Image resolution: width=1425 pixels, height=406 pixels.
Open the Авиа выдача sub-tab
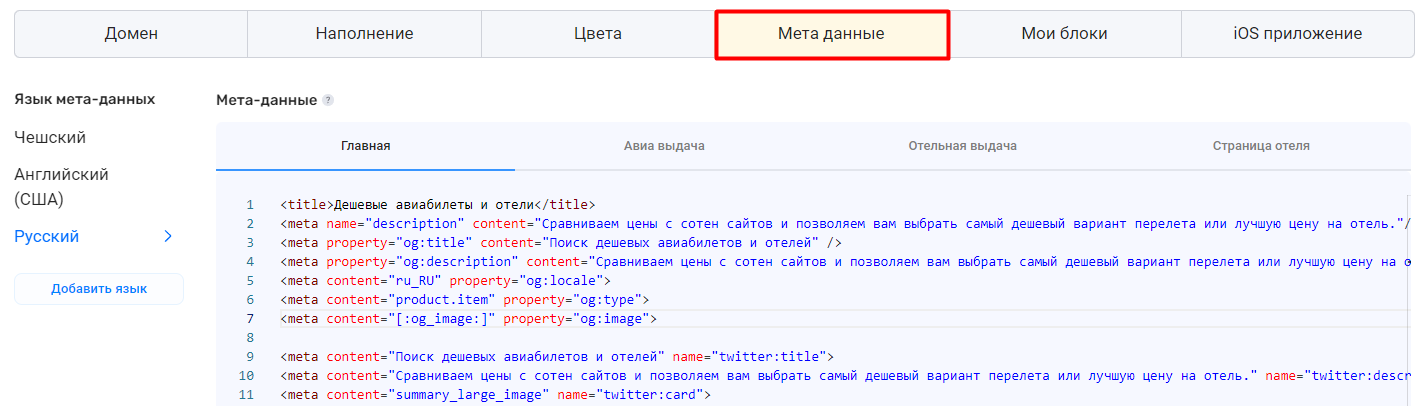click(664, 146)
